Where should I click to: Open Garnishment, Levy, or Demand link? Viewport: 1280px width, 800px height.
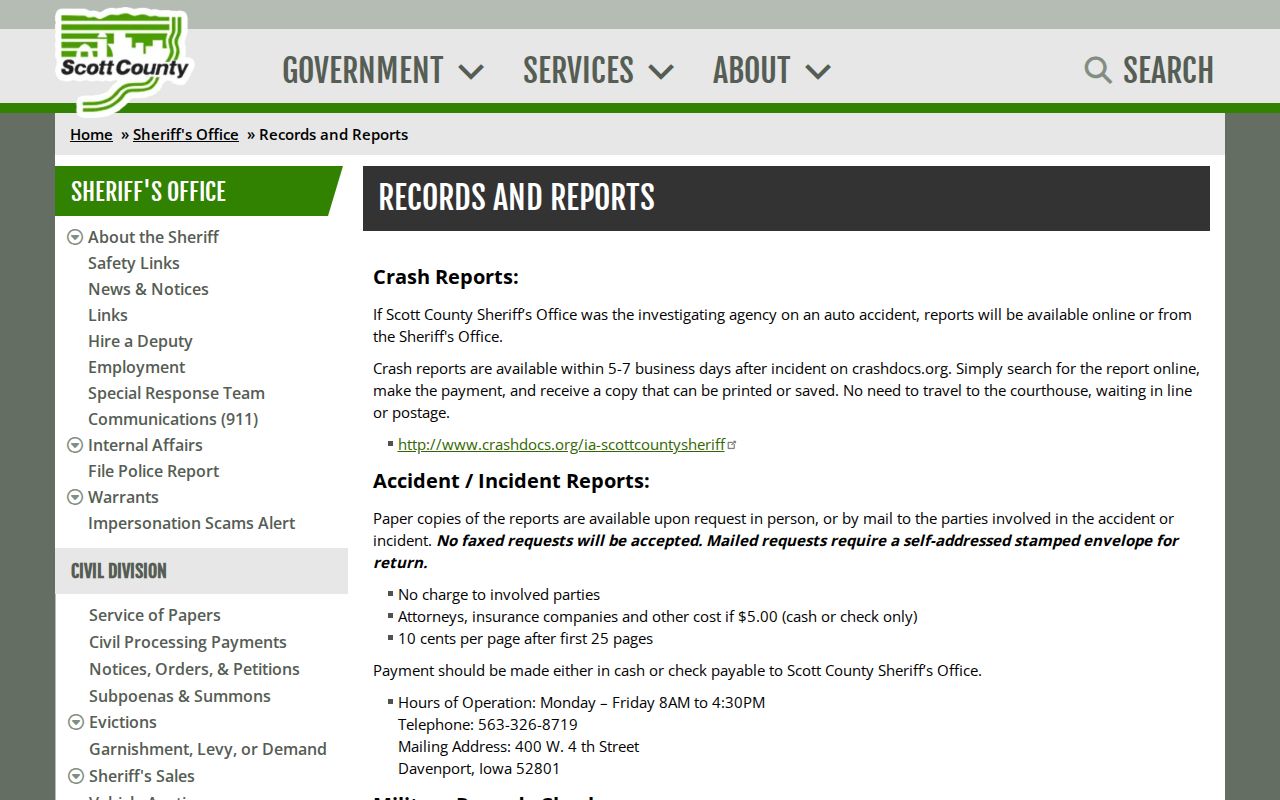(208, 749)
